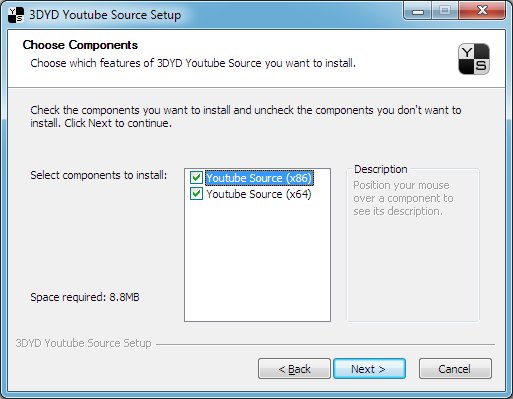Go back with the < Back button
The height and width of the screenshot is (399, 513).
294,369
